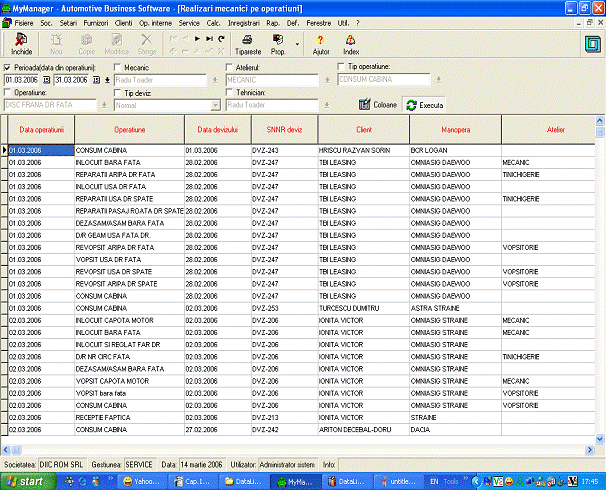Click the Inchide toolbar icon
Screen dimensions: 606x490
point(21,40)
